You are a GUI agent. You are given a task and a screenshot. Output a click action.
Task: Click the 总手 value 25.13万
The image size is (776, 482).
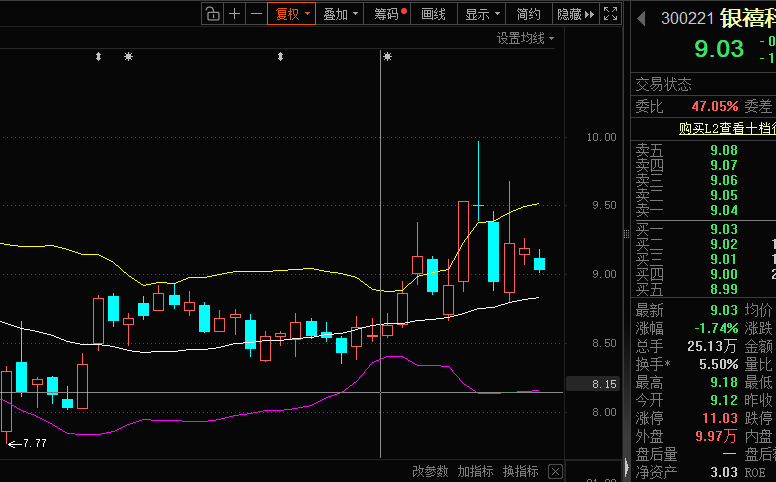tap(712, 346)
